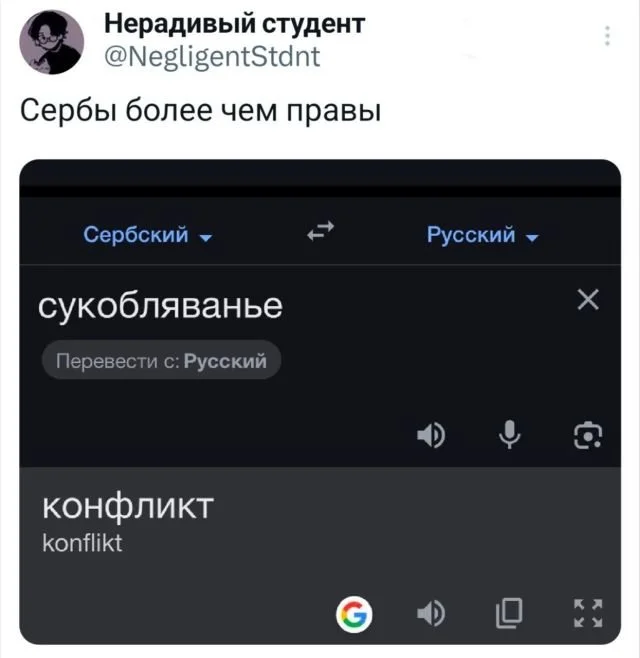Tap the Перевести с: Русский suggestion
The height and width of the screenshot is (658, 640).
point(161,360)
